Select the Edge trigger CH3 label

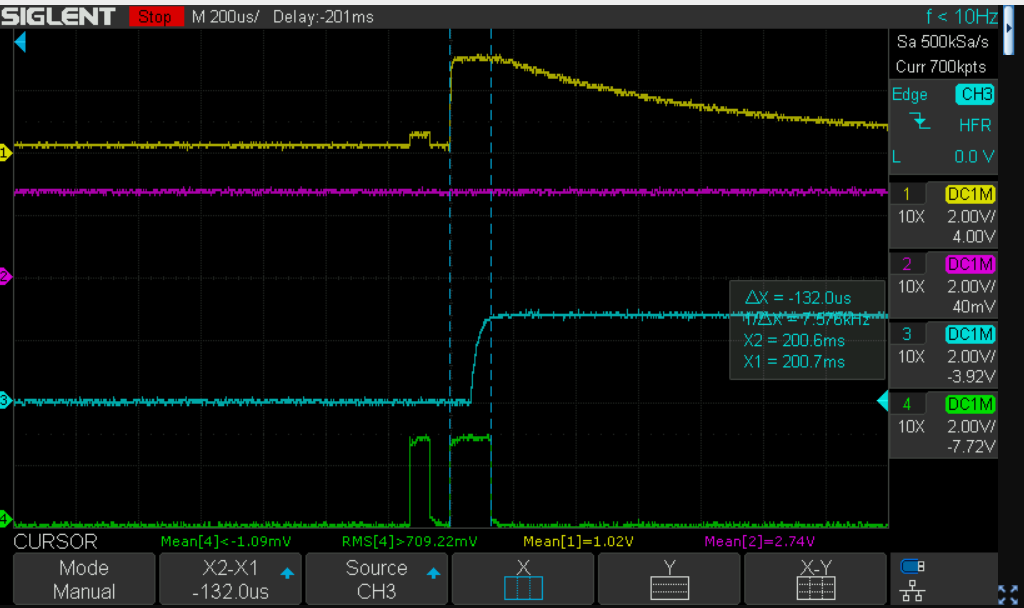(x=975, y=94)
